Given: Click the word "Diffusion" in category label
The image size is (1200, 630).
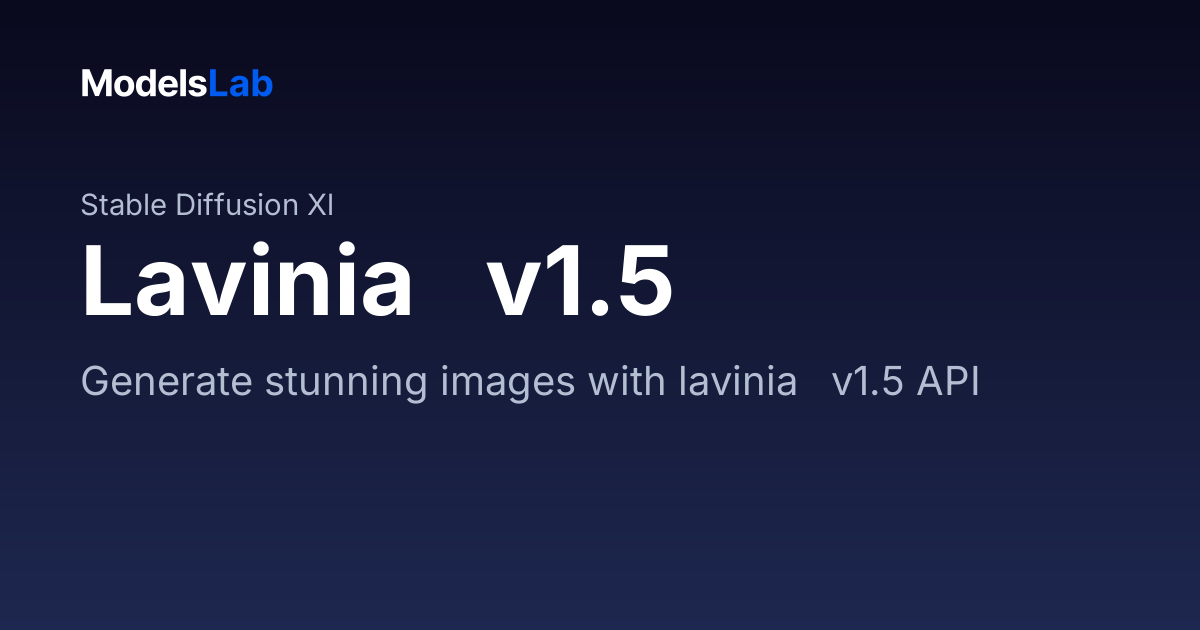Looking at the screenshot, I should [x=236, y=205].
